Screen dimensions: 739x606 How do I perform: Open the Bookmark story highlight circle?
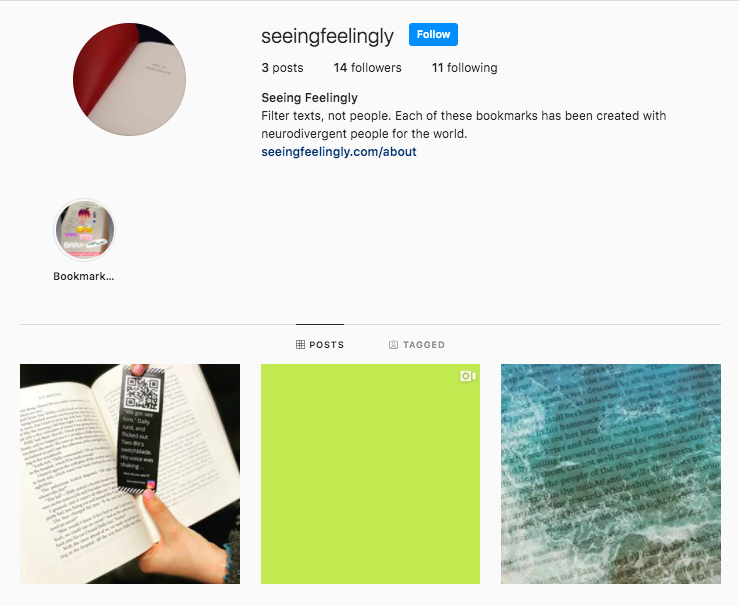(x=84, y=230)
